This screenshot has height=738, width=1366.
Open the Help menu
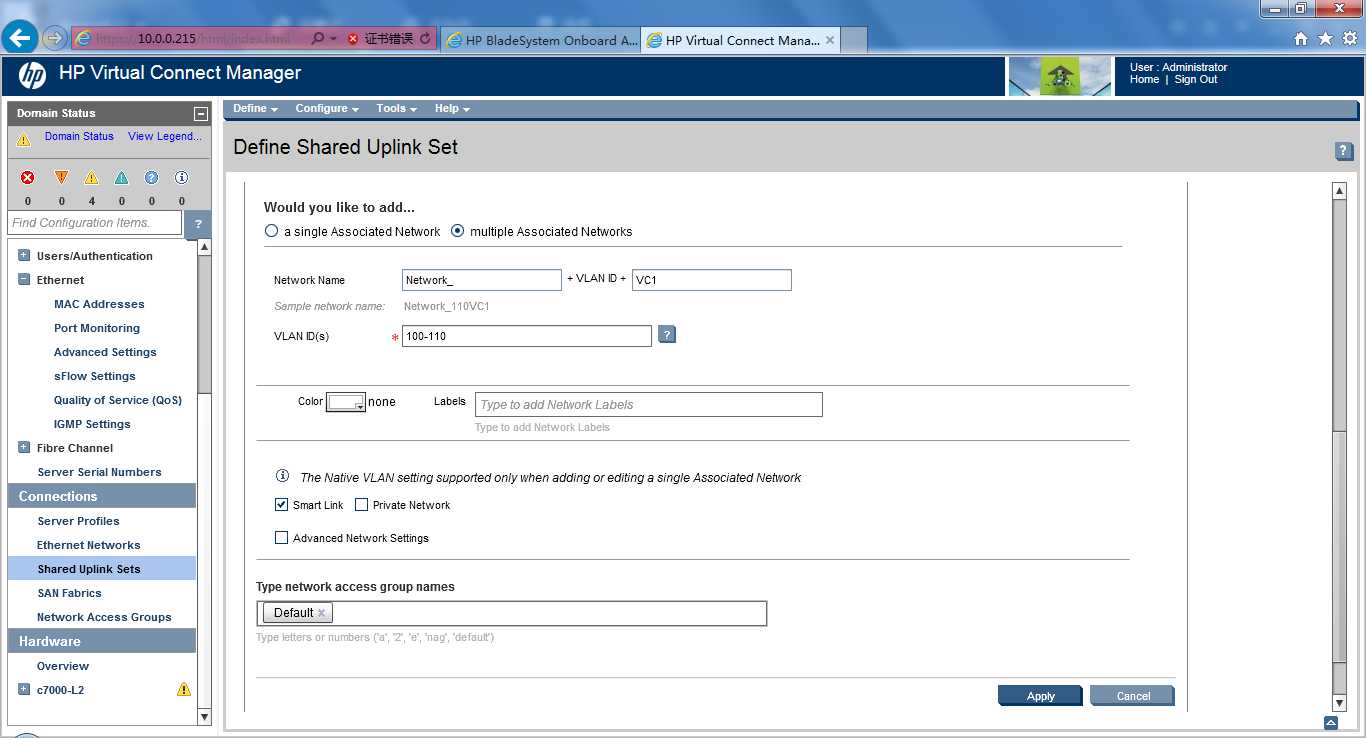tap(452, 108)
